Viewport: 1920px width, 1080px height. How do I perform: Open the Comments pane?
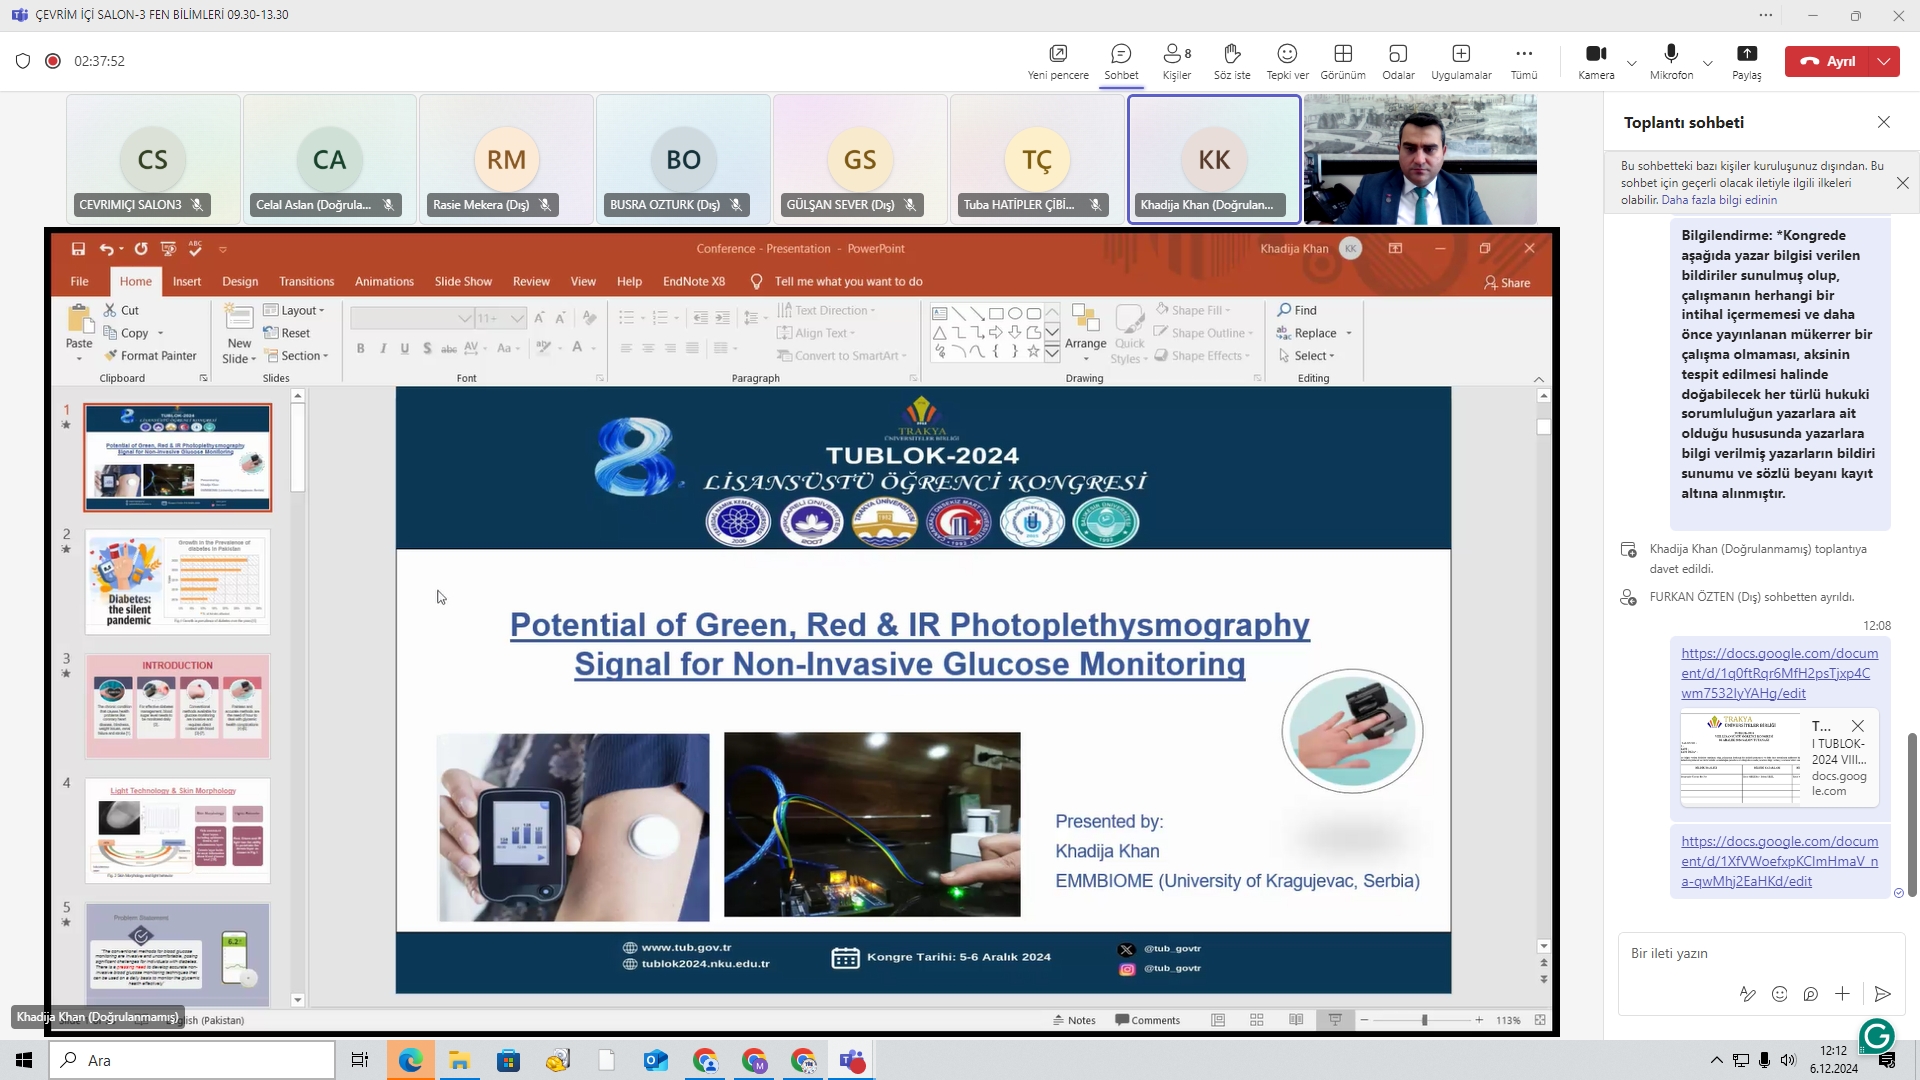(1148, 1020)
